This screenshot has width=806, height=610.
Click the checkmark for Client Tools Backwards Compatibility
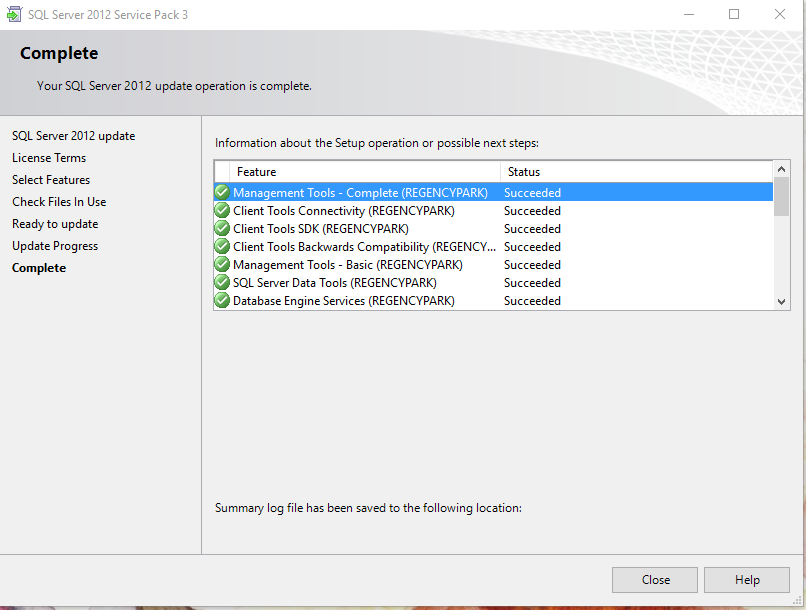point(221,246)
